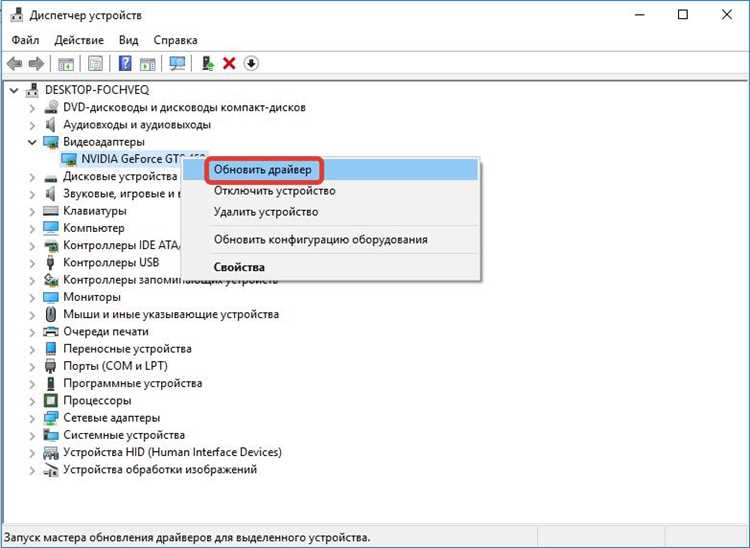Select Устройства обработки изображений row
This screenshot has width=750, height=548.
(160, 469)
